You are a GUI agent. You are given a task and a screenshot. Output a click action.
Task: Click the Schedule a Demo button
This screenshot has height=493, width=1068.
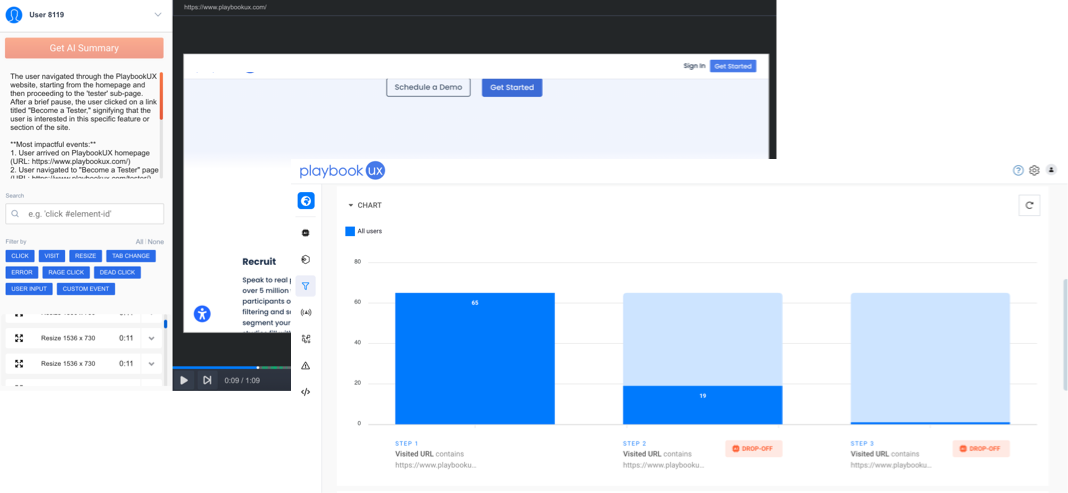pyautogui.click(x=428, y=88)
